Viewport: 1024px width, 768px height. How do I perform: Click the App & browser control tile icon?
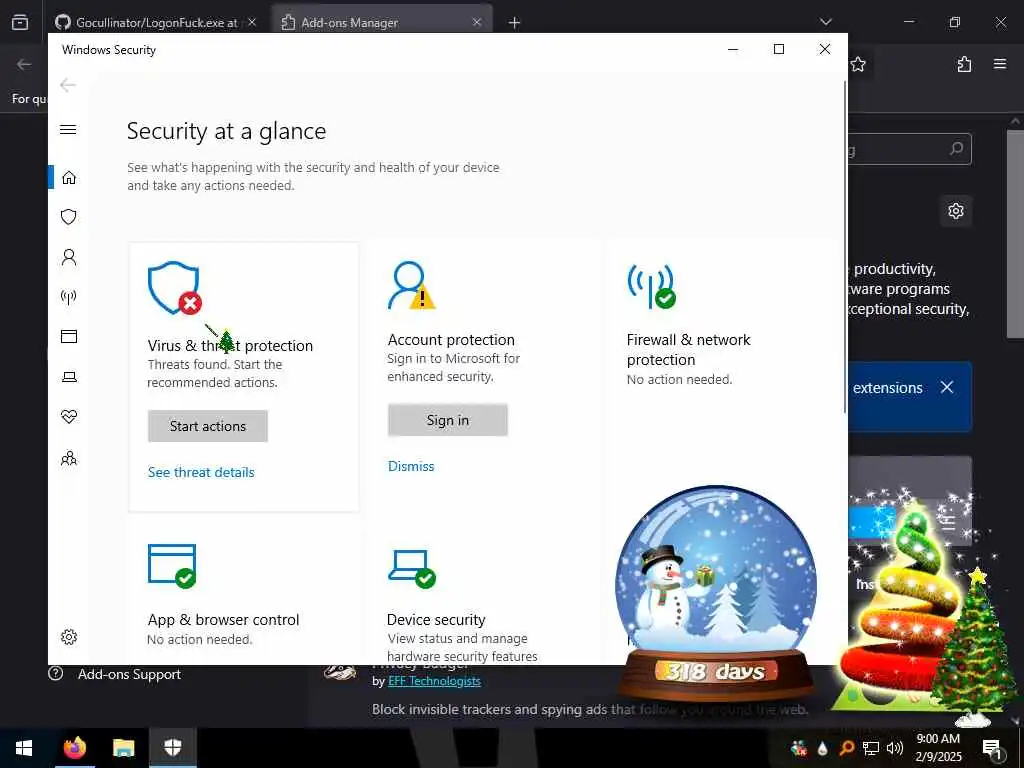172,566
